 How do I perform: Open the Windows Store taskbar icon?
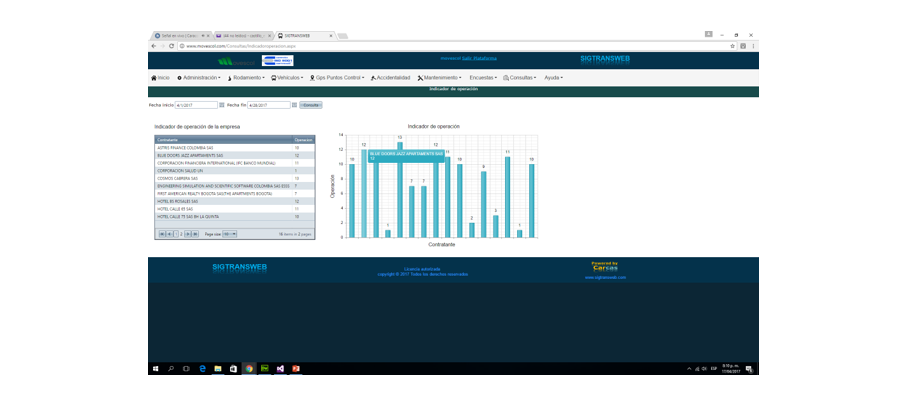click(233, 368)
